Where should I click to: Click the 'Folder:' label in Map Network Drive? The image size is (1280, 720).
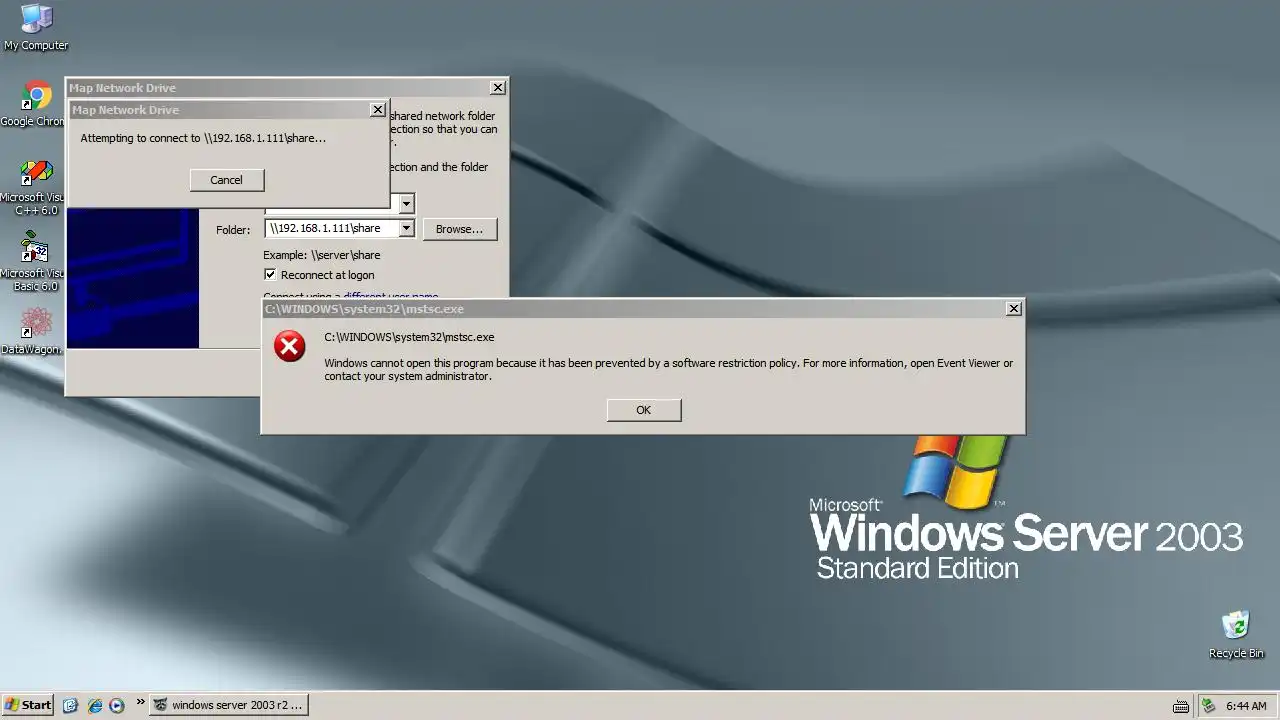coord(233,229)
